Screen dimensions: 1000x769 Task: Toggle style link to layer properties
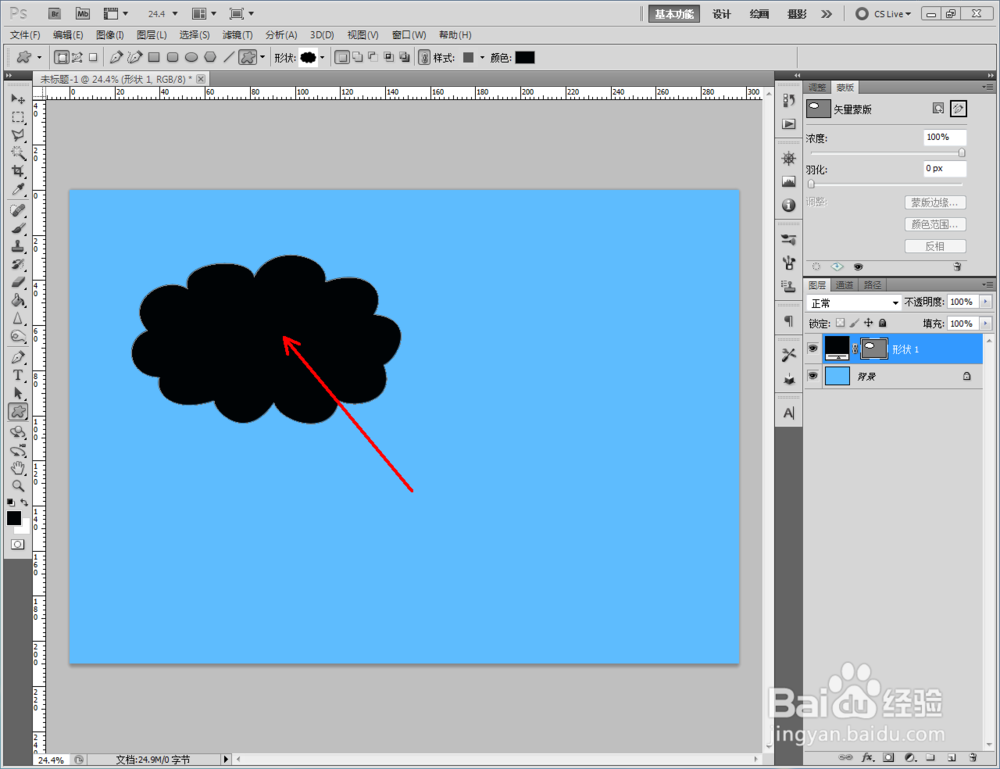pos(424,57)
